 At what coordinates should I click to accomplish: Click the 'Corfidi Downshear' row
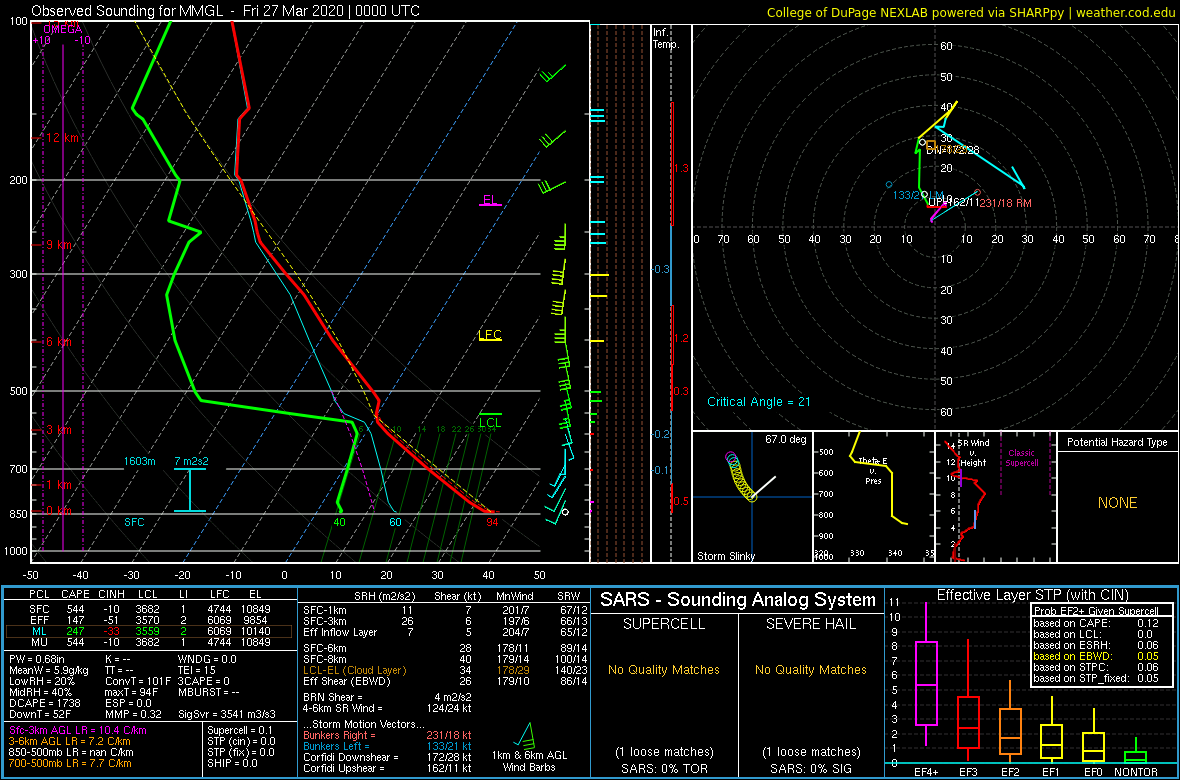pyautogui.click(x=388, y=758)
